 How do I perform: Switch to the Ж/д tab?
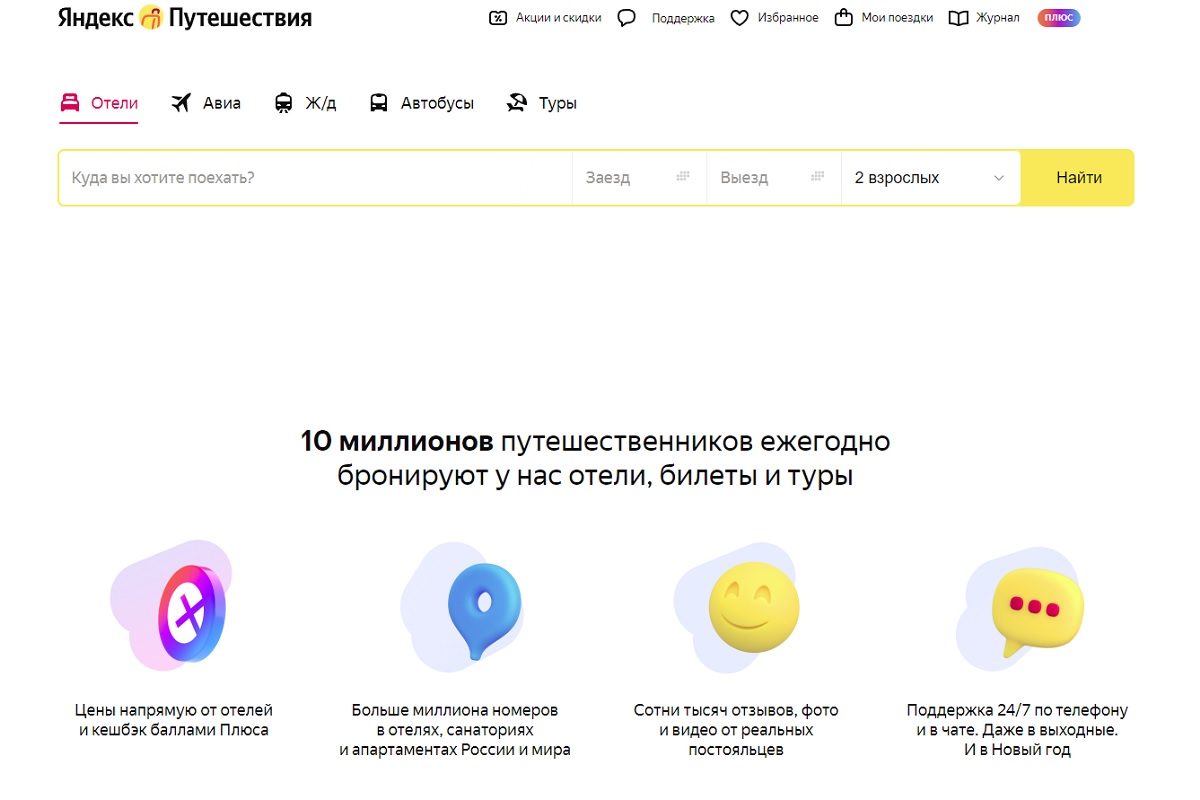(x=305, y=103)
